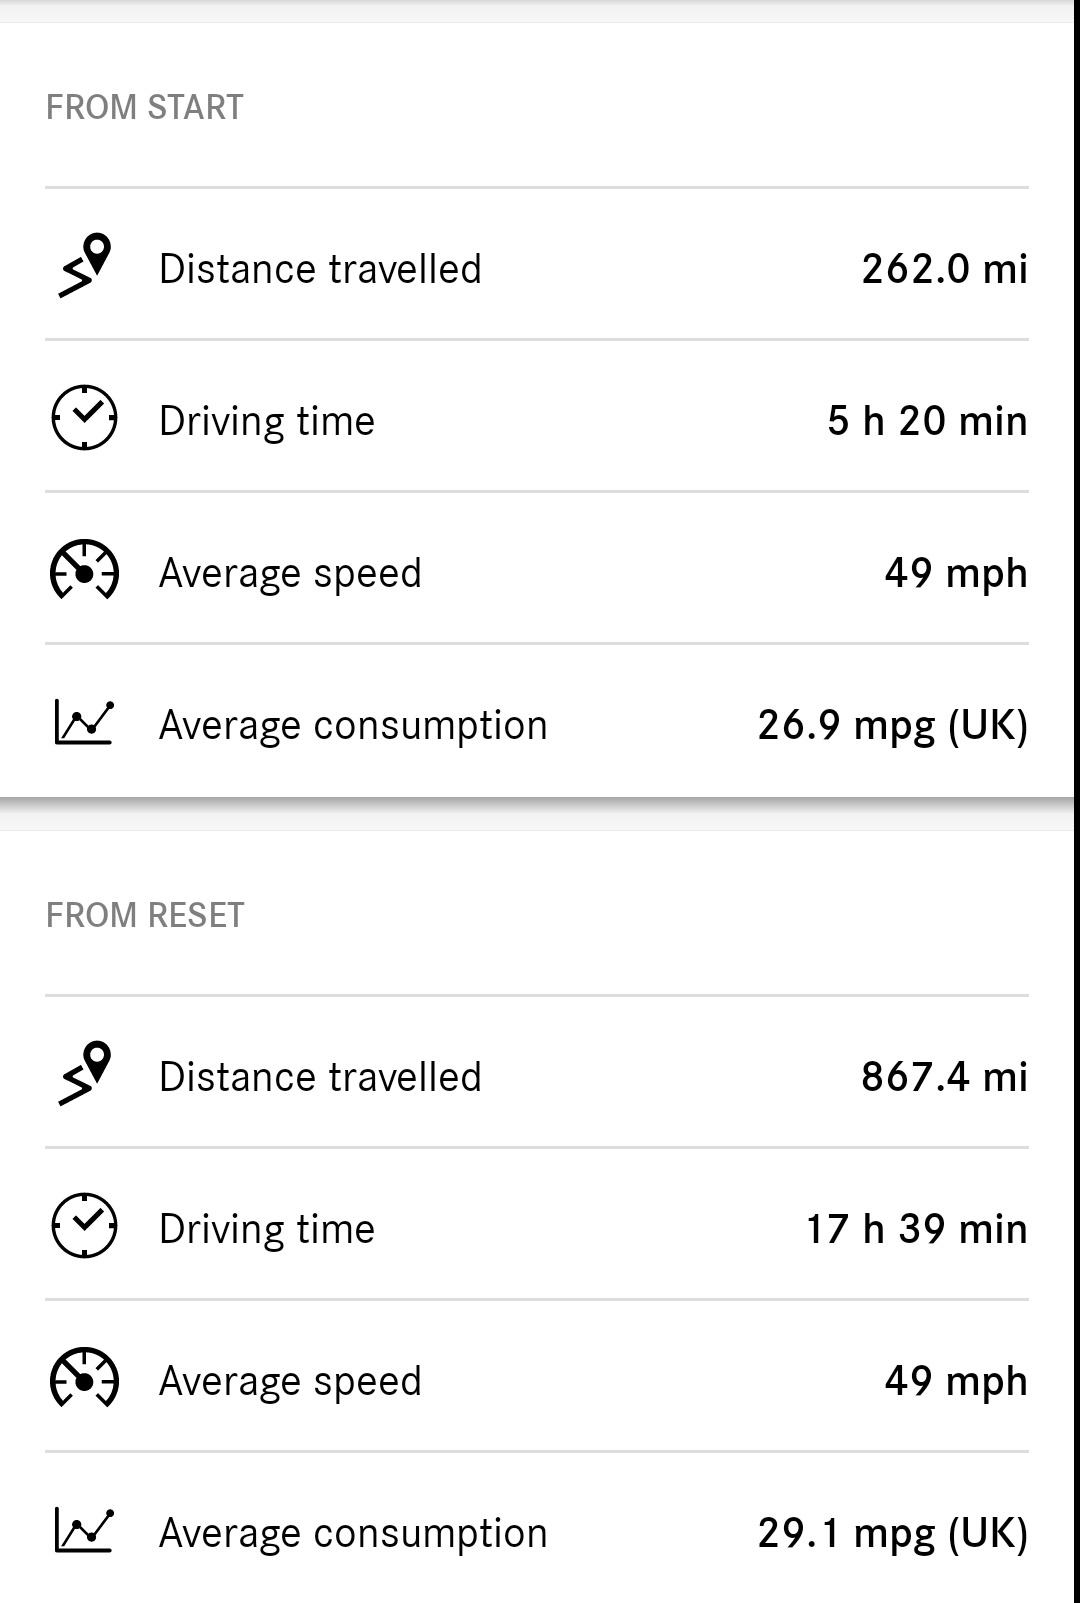
Task: Tap the route pin icon under From Start
Action: 84,266
